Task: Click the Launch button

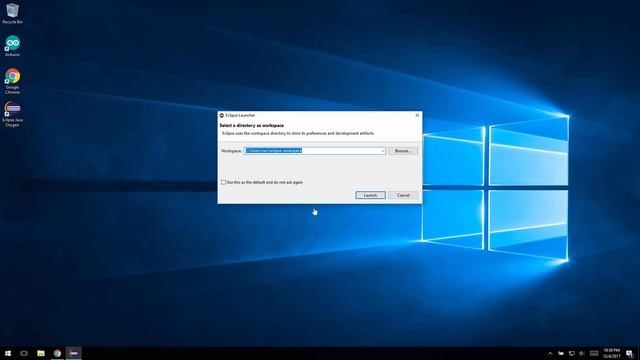Action: 370,195
